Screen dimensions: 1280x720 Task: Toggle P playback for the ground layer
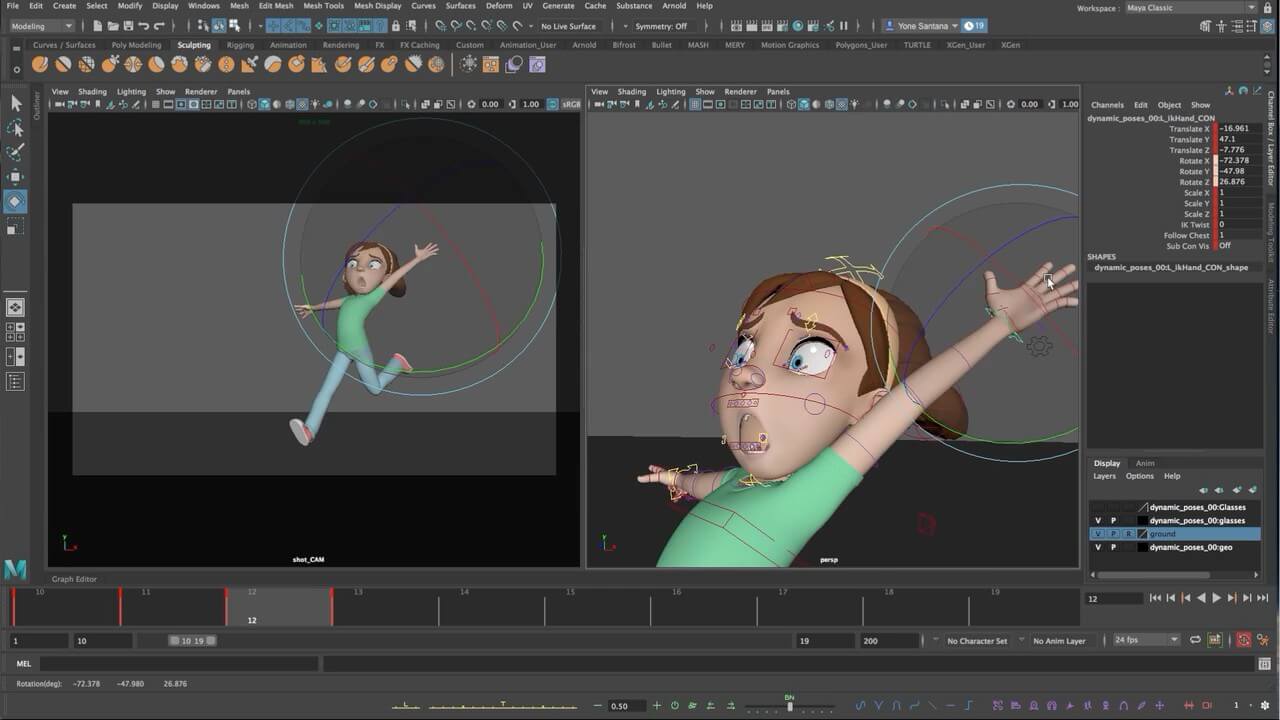(x=1113, y=534)
